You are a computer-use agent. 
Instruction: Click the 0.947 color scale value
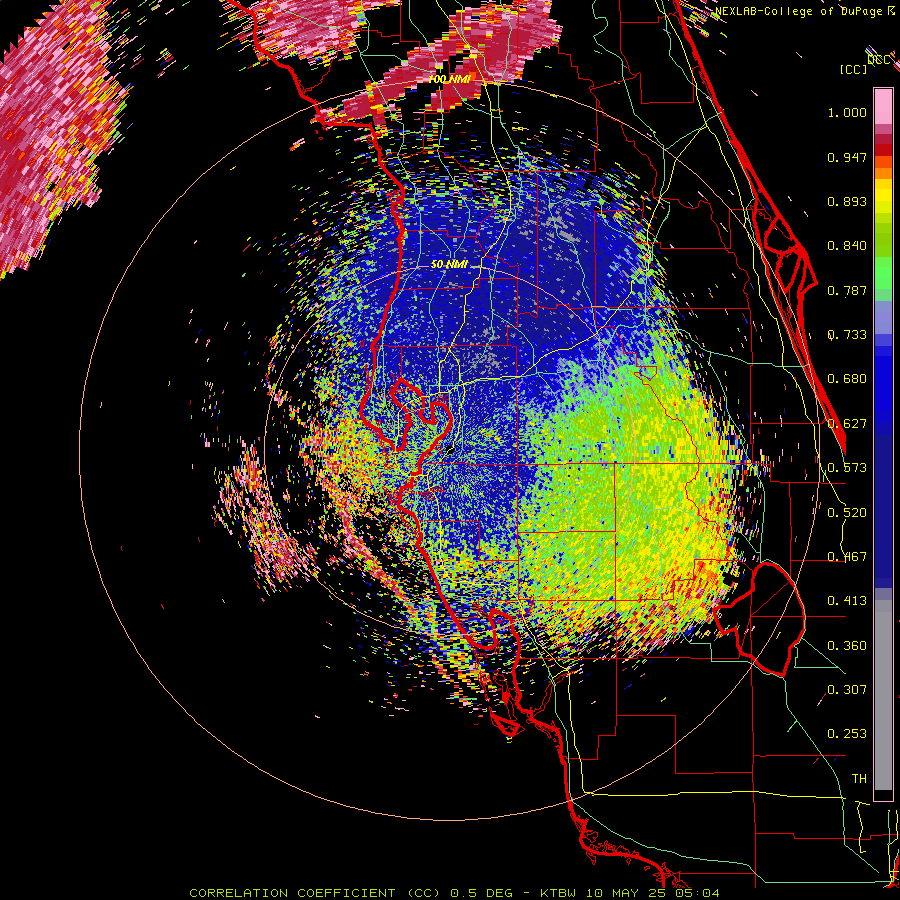coord(847,157)
